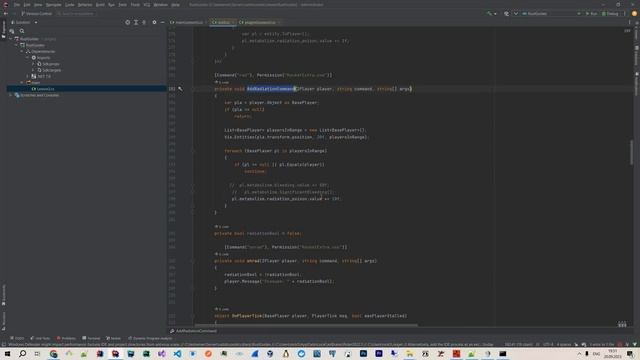The height and width of the screenshot is (360, 640).
Task: Click green checkmark status bar icon
Action: [634, 344]
